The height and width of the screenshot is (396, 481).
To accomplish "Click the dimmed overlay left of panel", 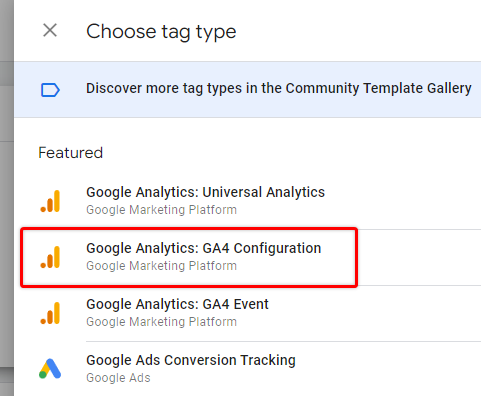I will click(x=7, y=198).
